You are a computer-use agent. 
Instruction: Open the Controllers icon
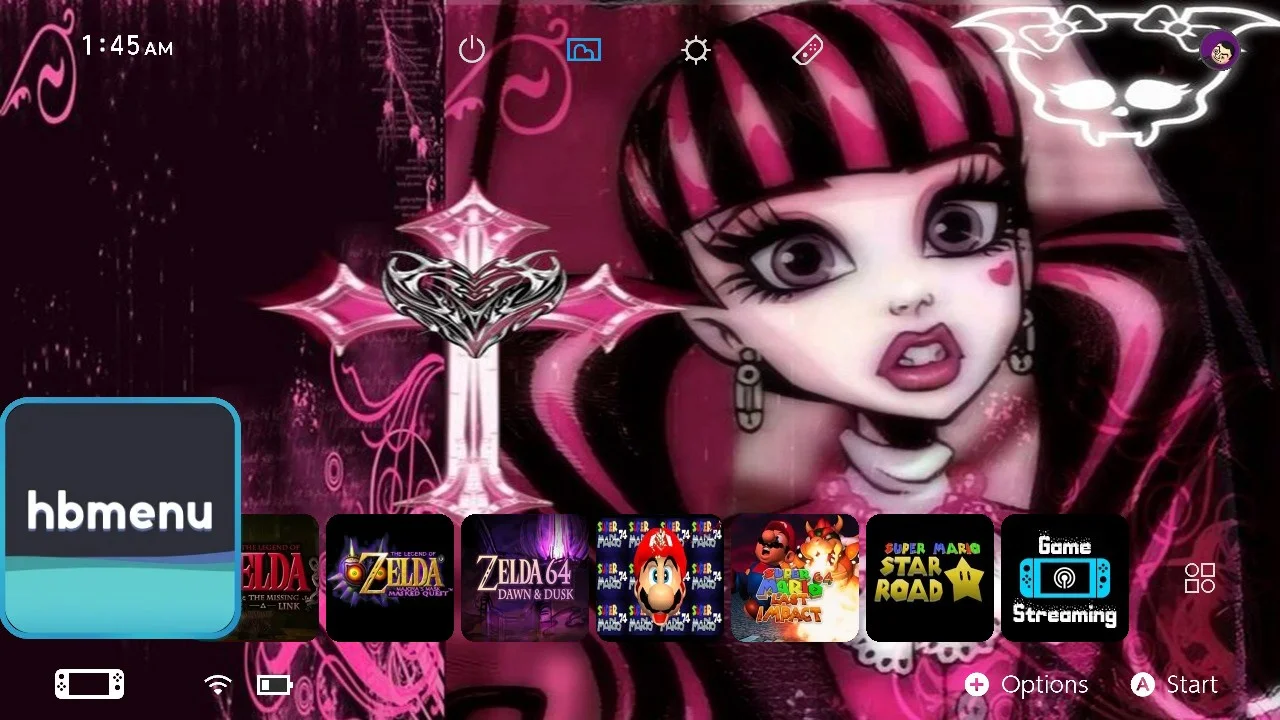click(808, 50)
